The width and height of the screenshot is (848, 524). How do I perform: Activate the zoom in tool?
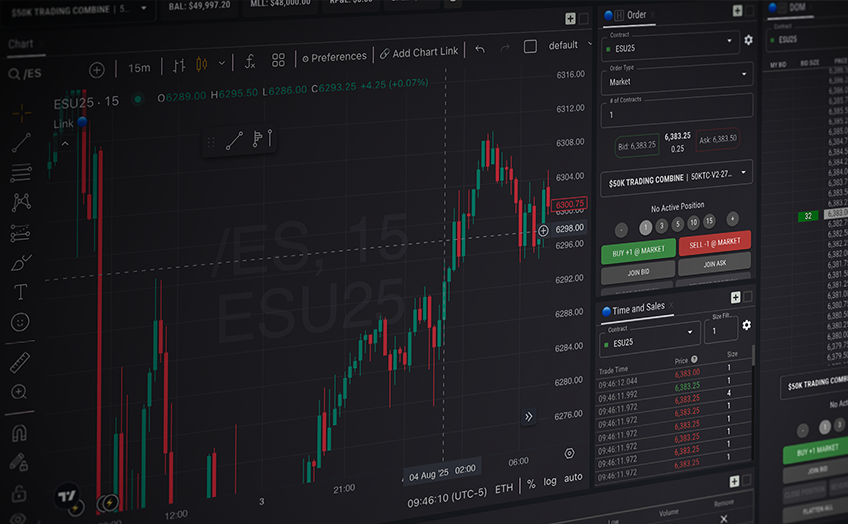tap(19, 392)
